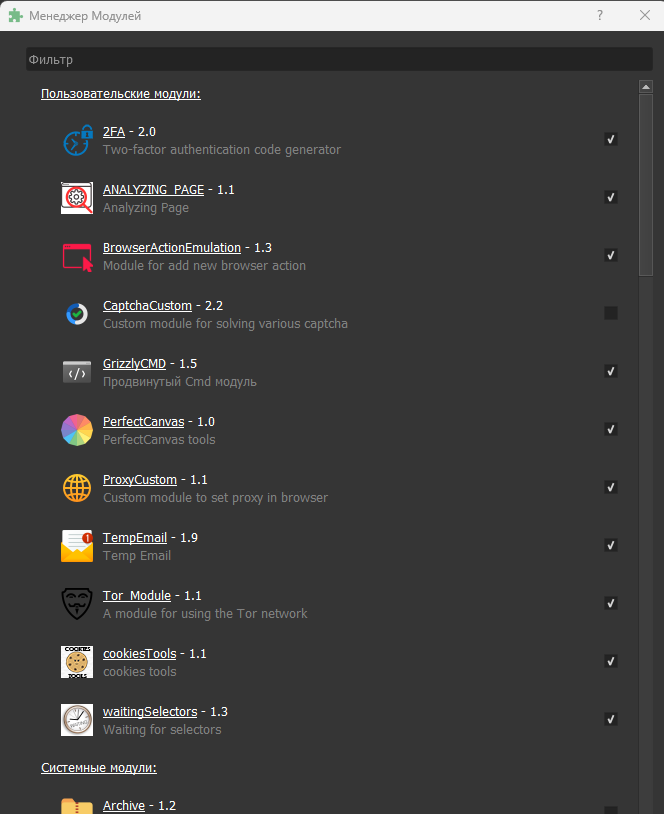Open the Archive module link
This screenshot has height=814, width=664.
(124, 806)
